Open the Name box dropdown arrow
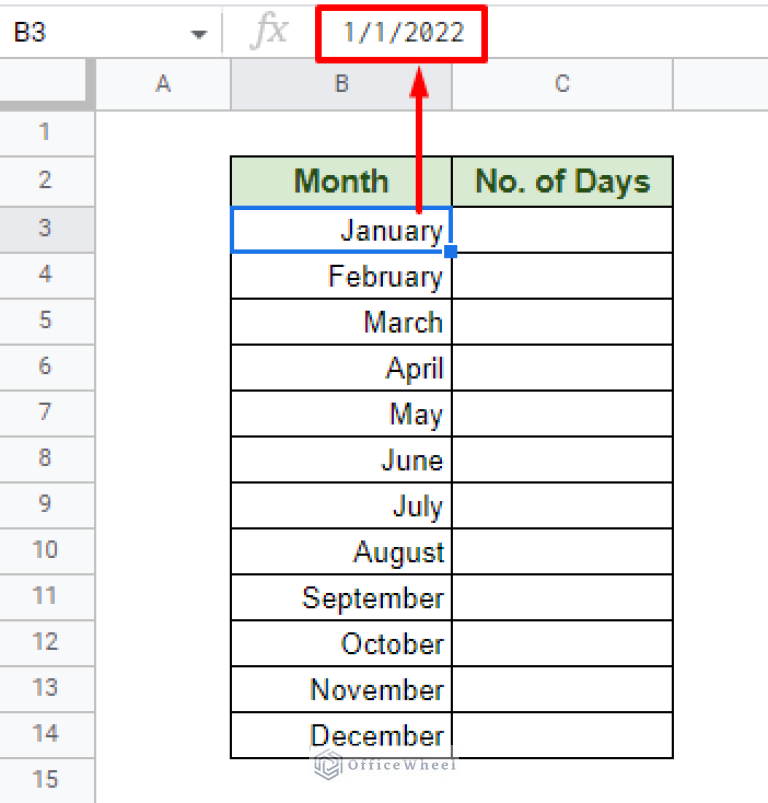 [199, 33]
